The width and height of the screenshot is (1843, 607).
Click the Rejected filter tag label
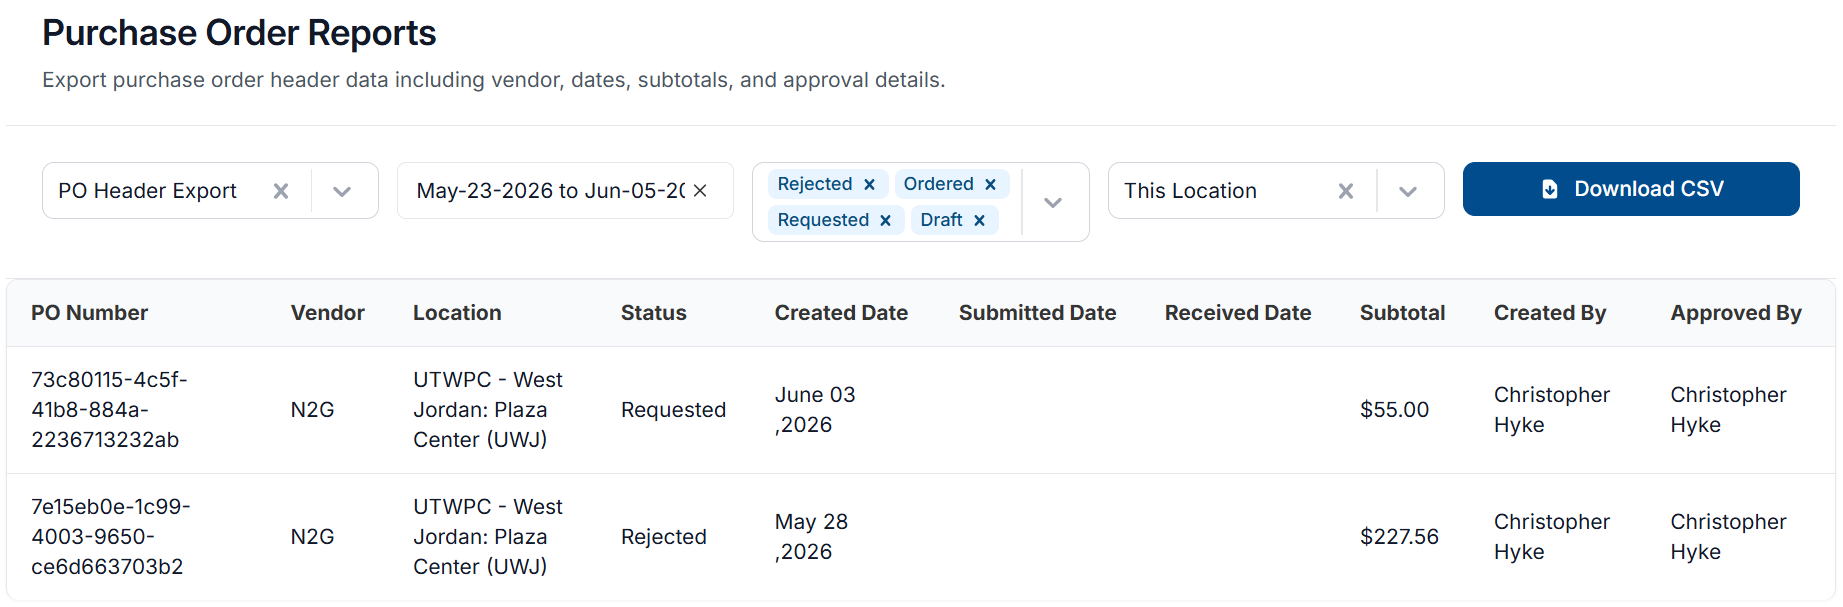[x=815, y=184]
